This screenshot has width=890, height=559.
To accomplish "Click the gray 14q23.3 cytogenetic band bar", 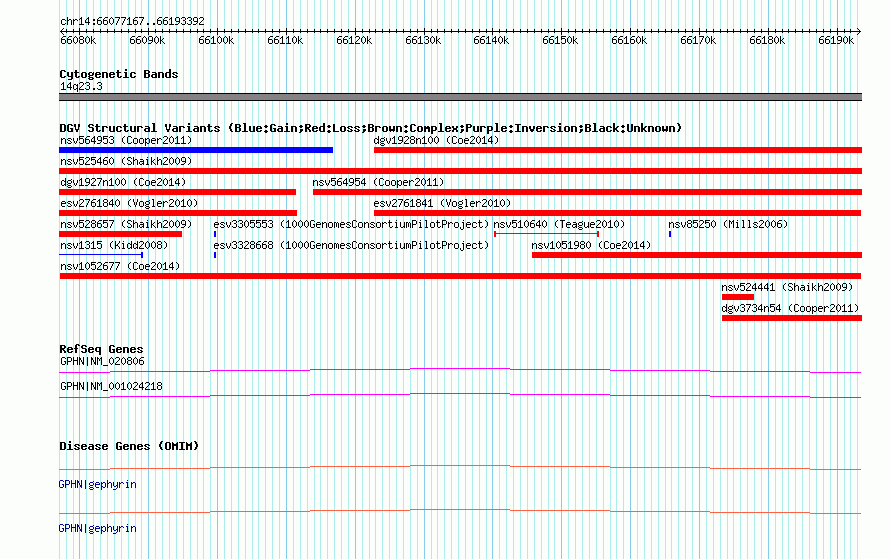I will pos(460,97).
